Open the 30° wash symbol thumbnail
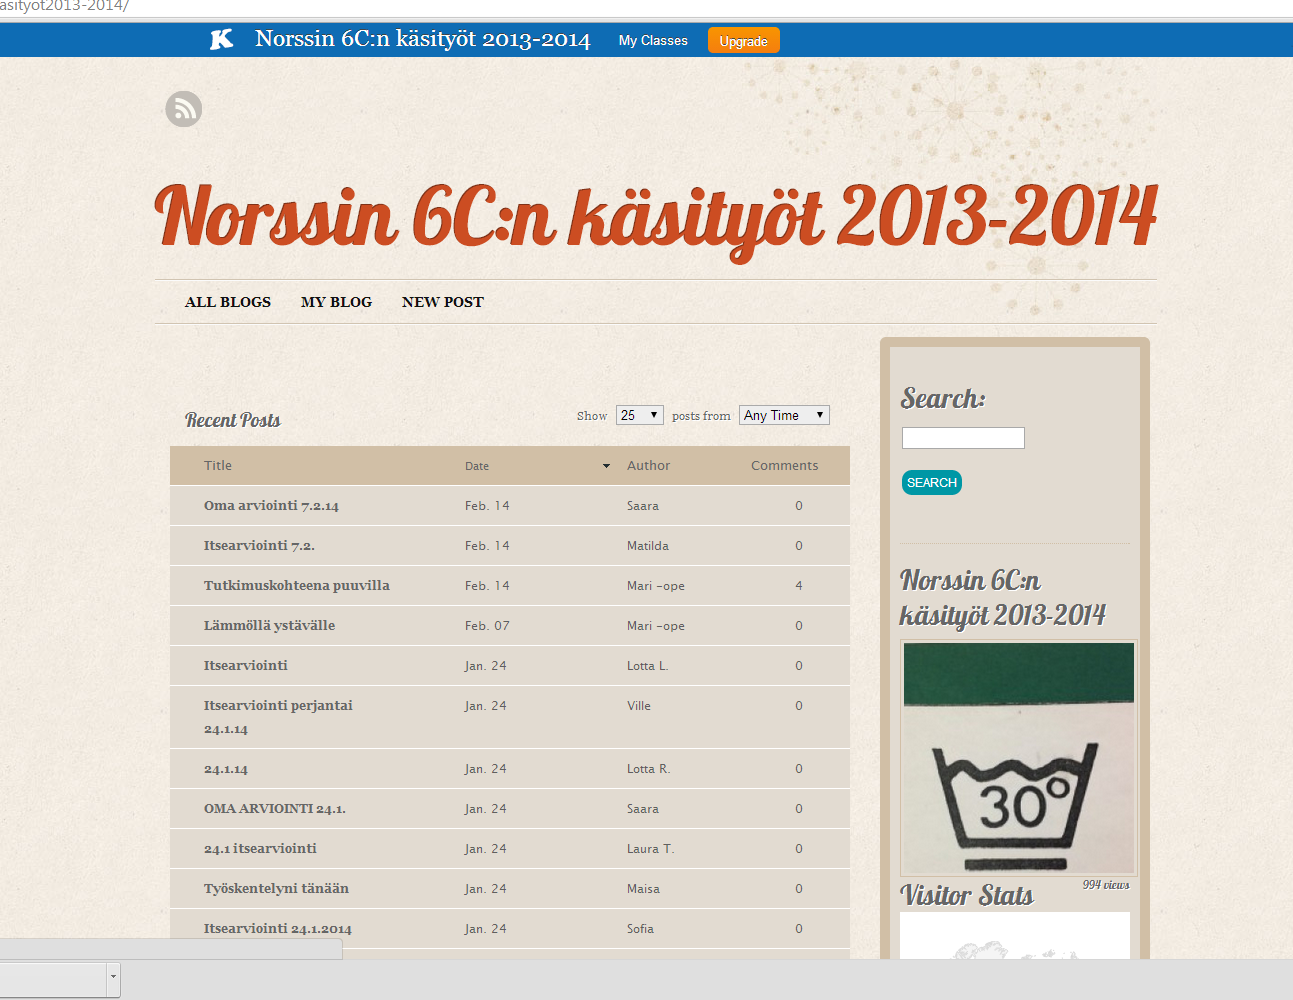 click(1018, 758)
